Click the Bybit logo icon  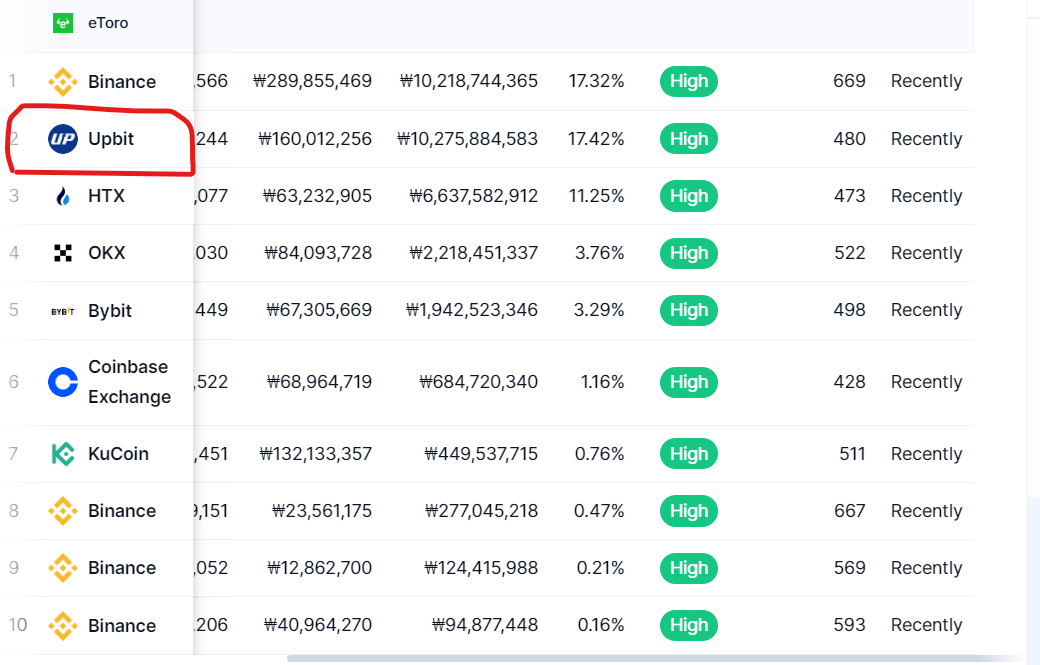[x=63, y=311]
